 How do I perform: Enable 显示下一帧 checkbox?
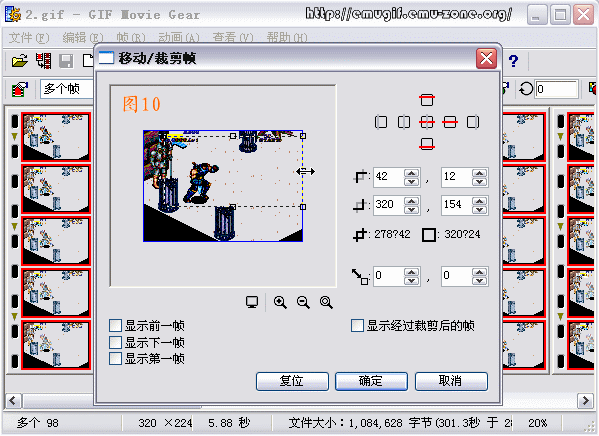(115, 342)
